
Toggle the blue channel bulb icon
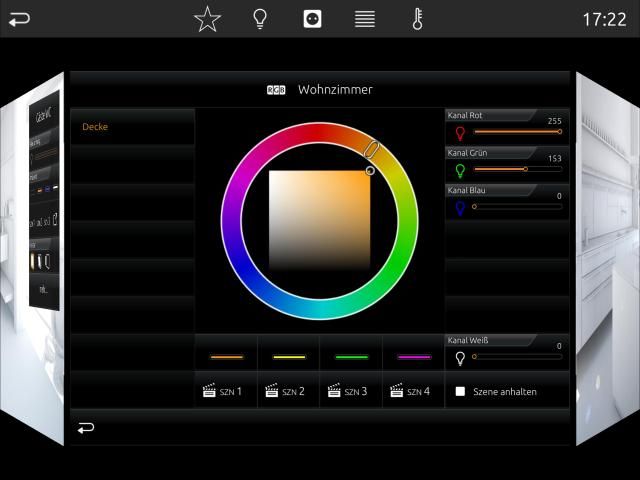click(x=460, y=208)
